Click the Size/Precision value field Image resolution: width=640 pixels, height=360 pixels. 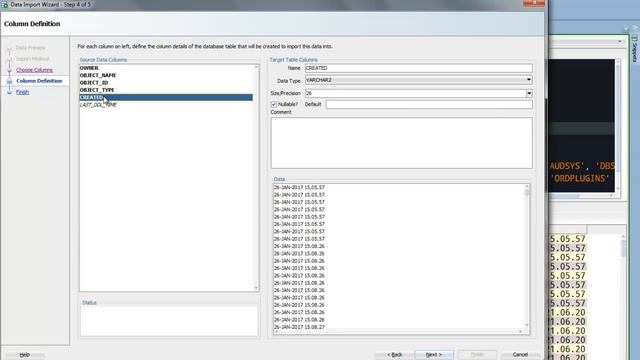(415, 93)
